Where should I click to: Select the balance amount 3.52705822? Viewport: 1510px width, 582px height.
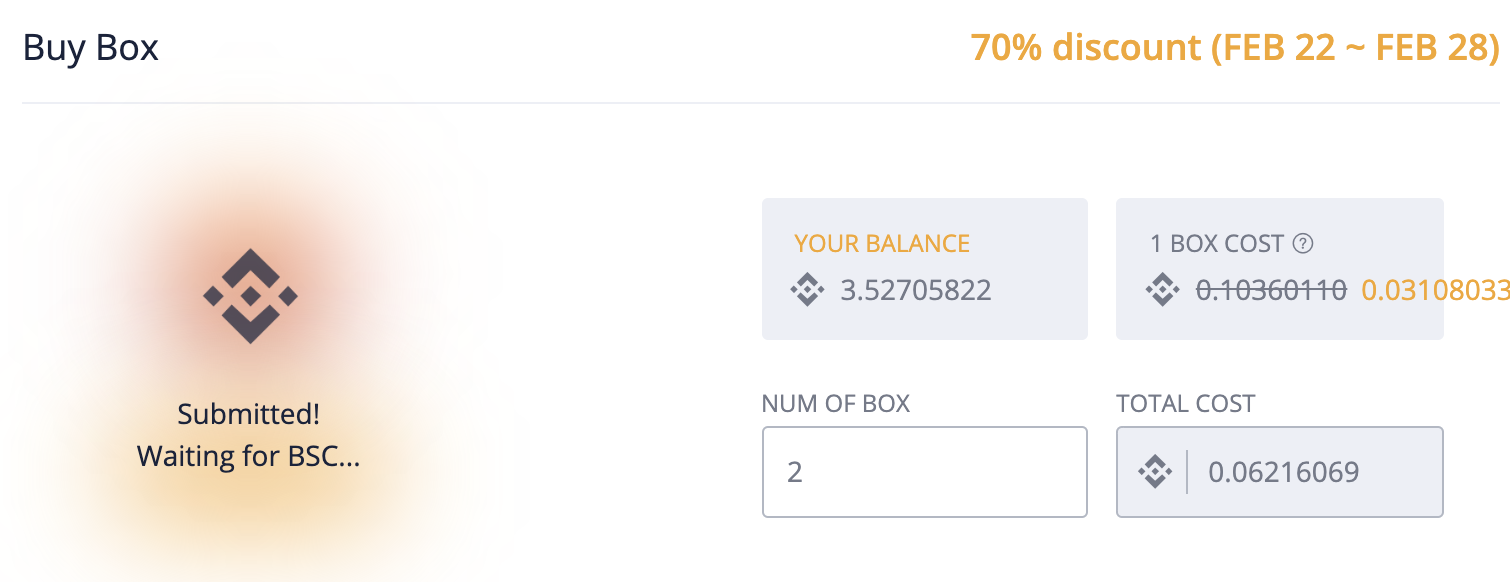pyautogui.click(x=916, y=291)
